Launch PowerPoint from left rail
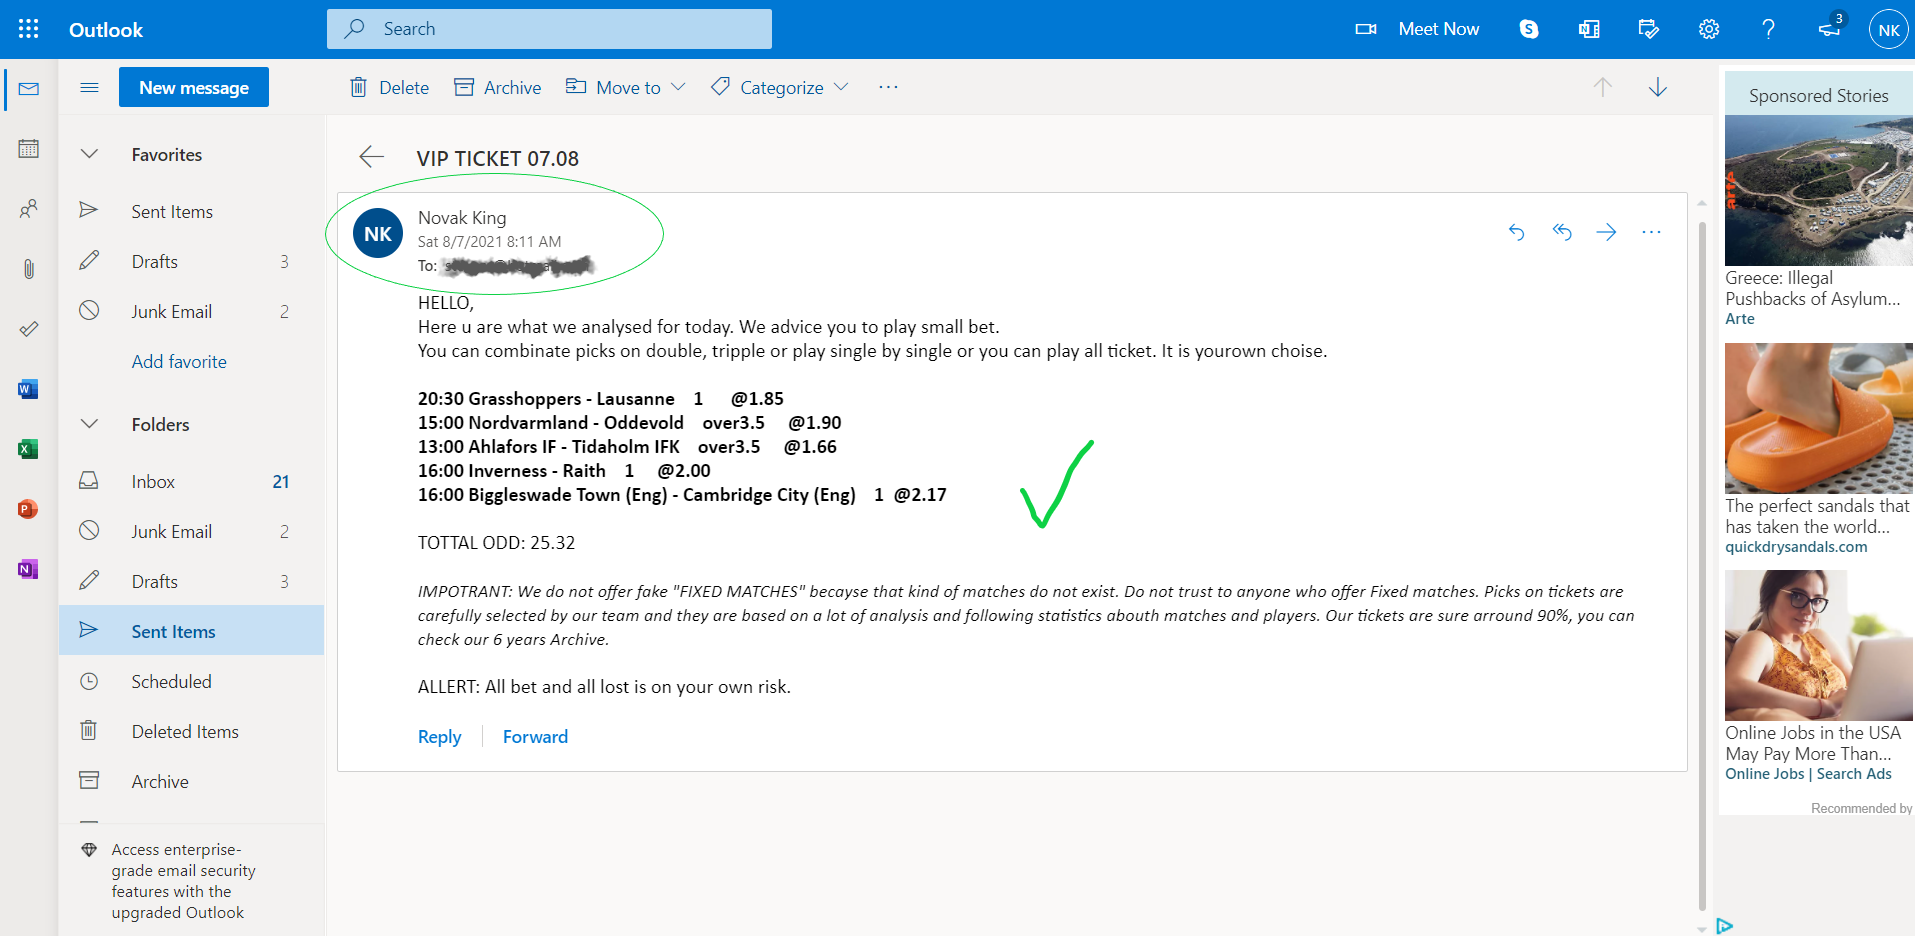This screenshot has width=1915, height=936. 28,509
